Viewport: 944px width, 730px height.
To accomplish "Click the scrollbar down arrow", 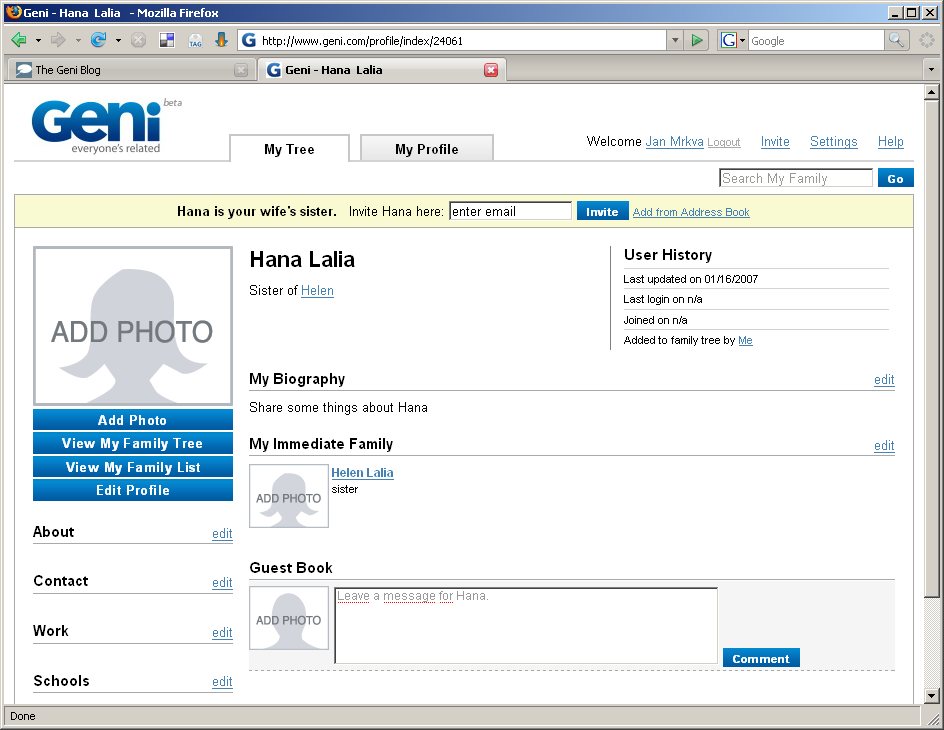I will 931,696.
